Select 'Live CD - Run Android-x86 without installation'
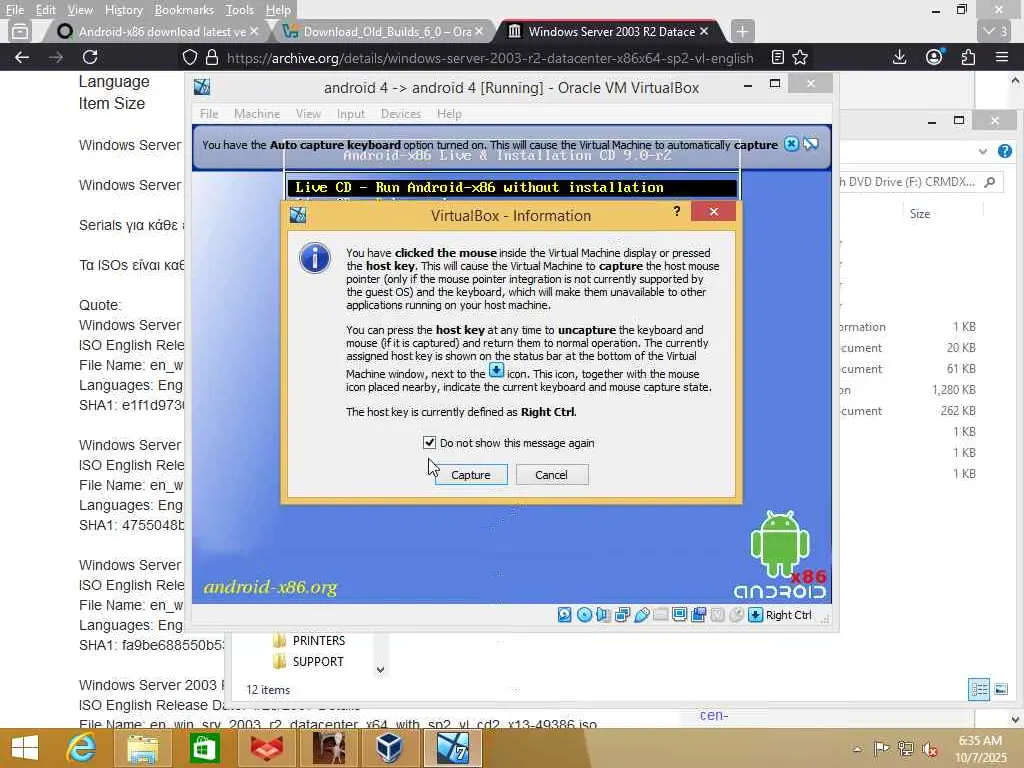The image size is (1024, 768). click(x=511, y=187)
